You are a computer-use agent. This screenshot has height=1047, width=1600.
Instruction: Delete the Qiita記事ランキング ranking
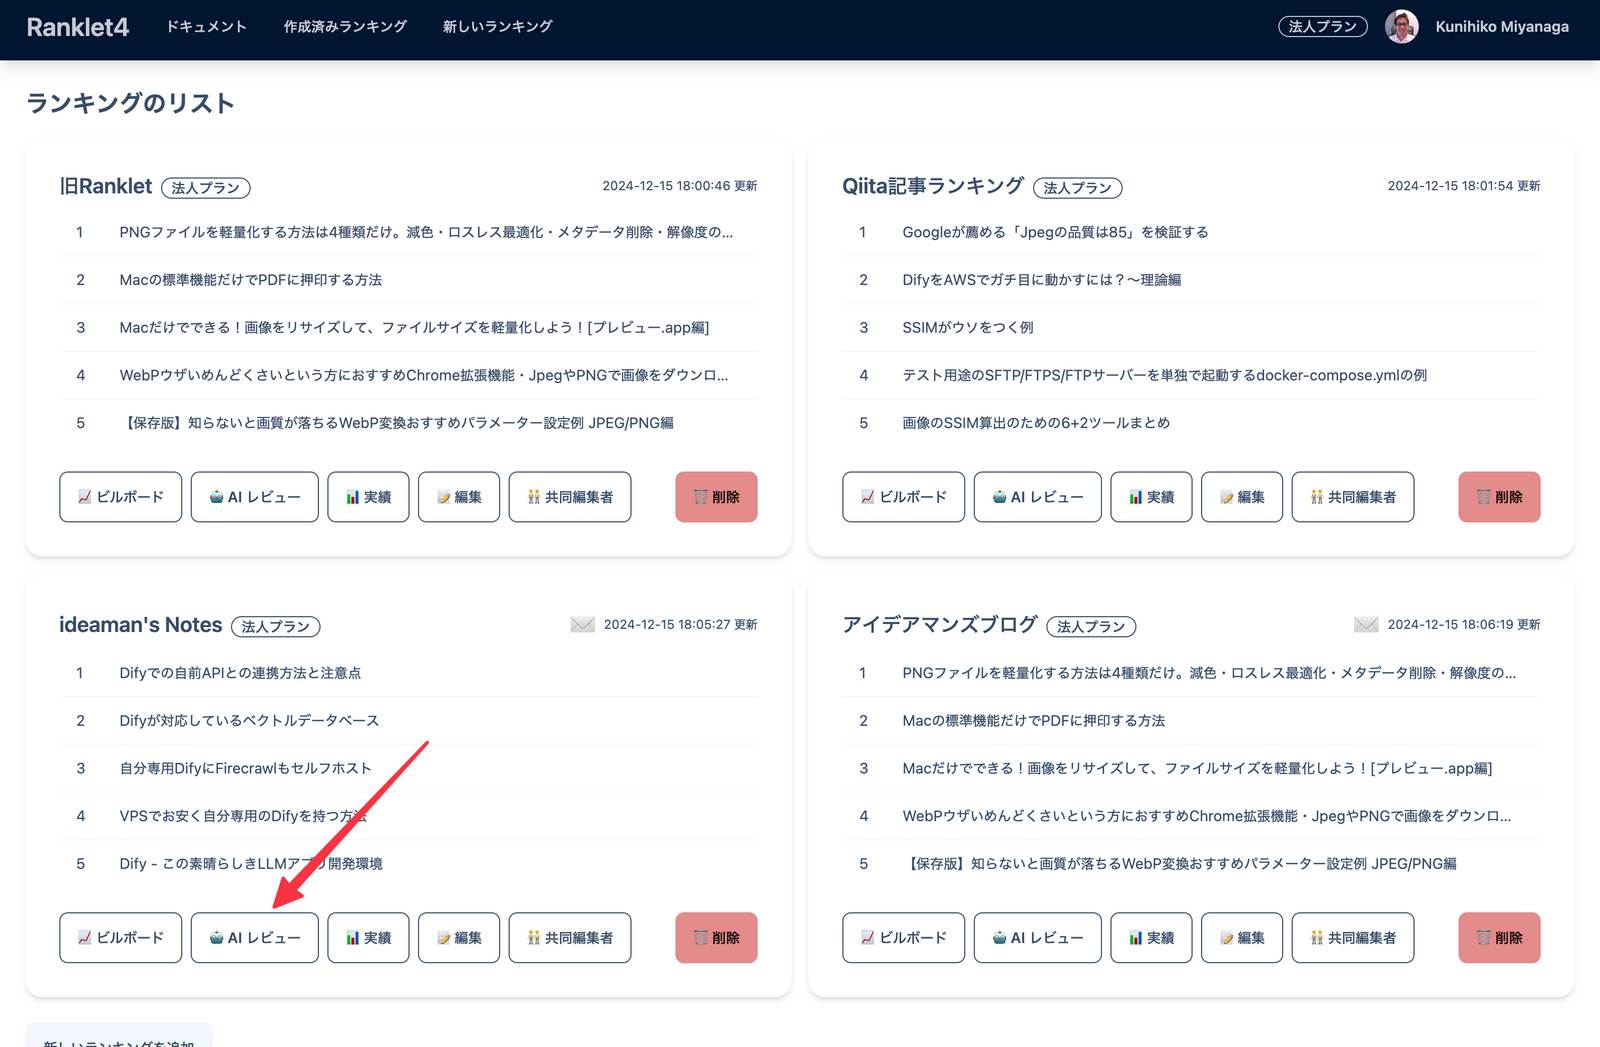pyautogui.click(x=1499, y=497)
